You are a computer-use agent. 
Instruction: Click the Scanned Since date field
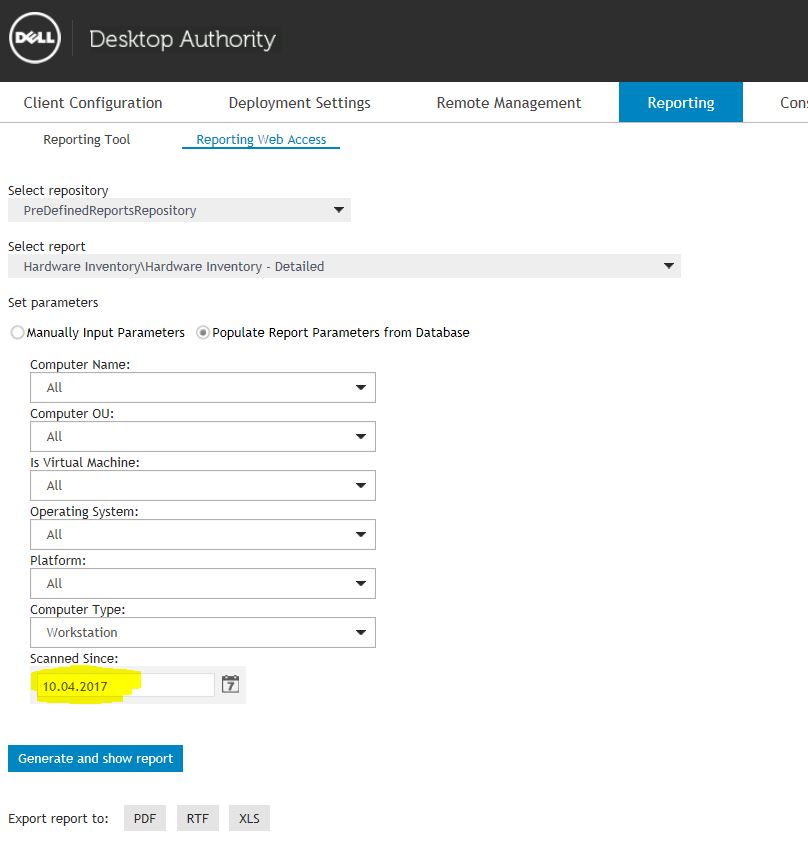[125, 686]
